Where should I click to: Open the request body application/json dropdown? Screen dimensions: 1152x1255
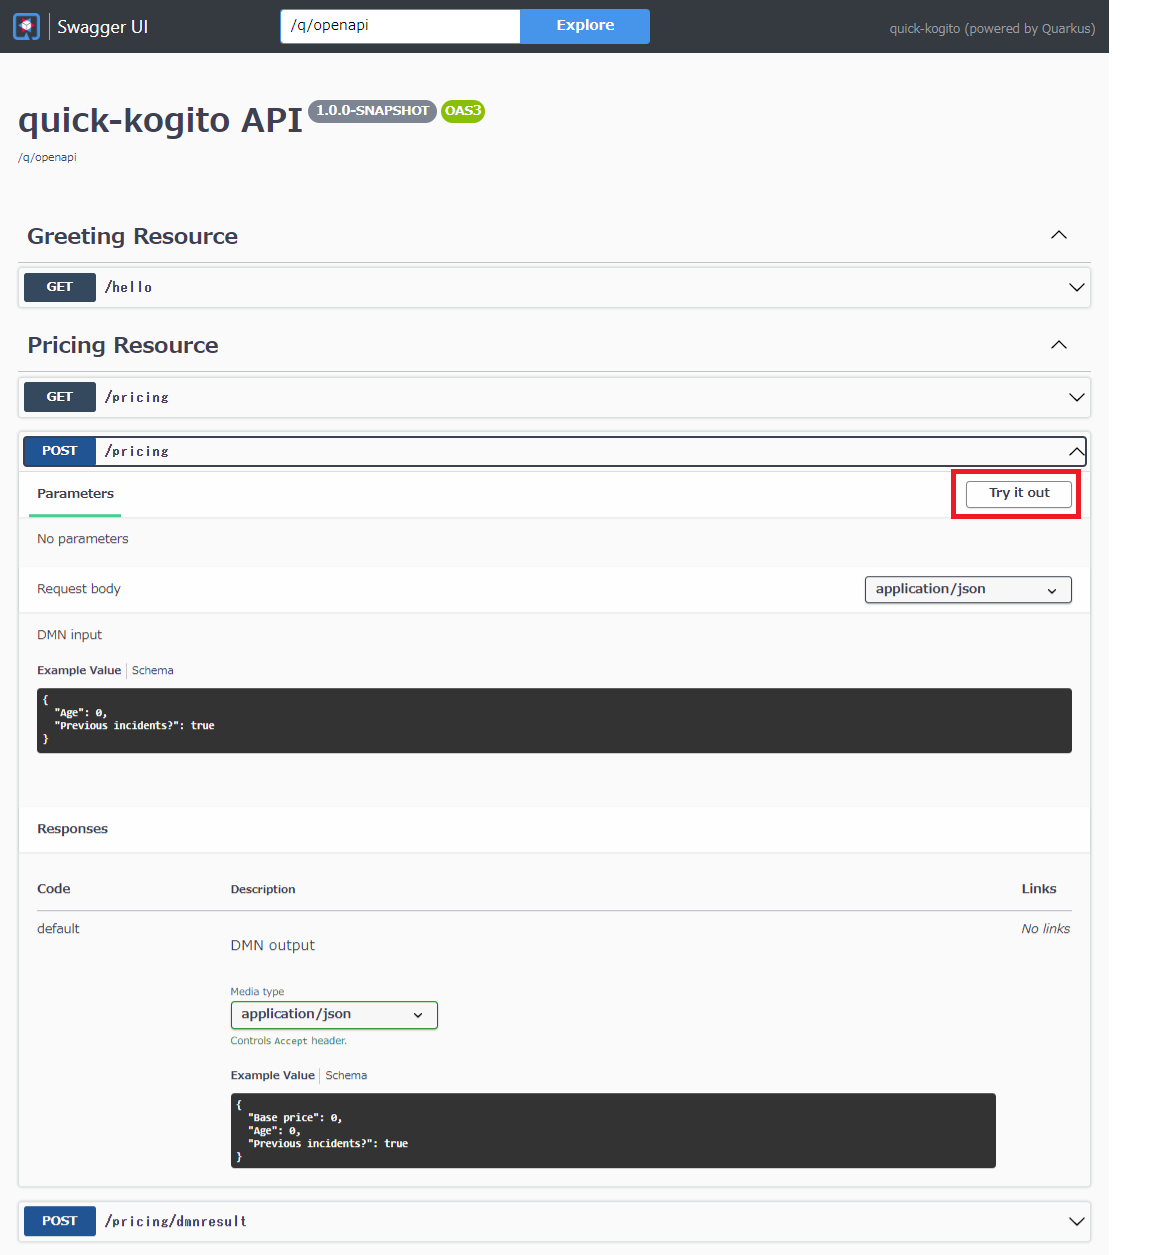tap(968, 590)
